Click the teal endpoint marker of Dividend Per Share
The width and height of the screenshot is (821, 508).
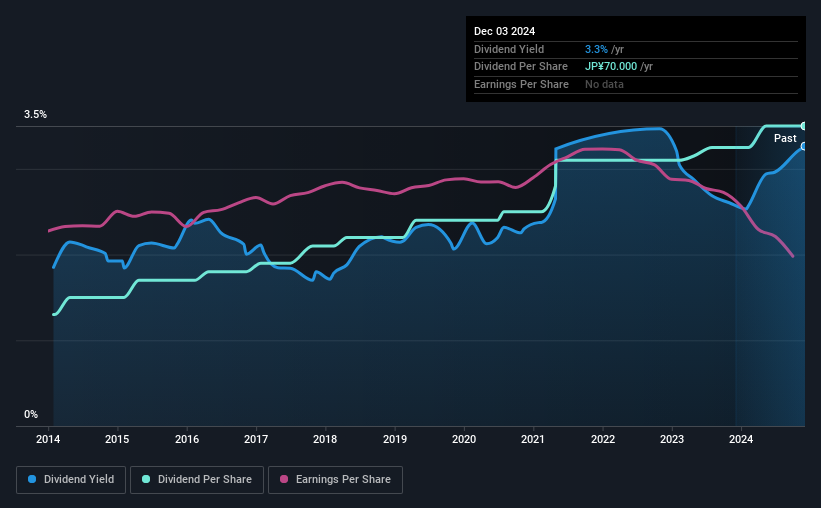pos(803,126)
